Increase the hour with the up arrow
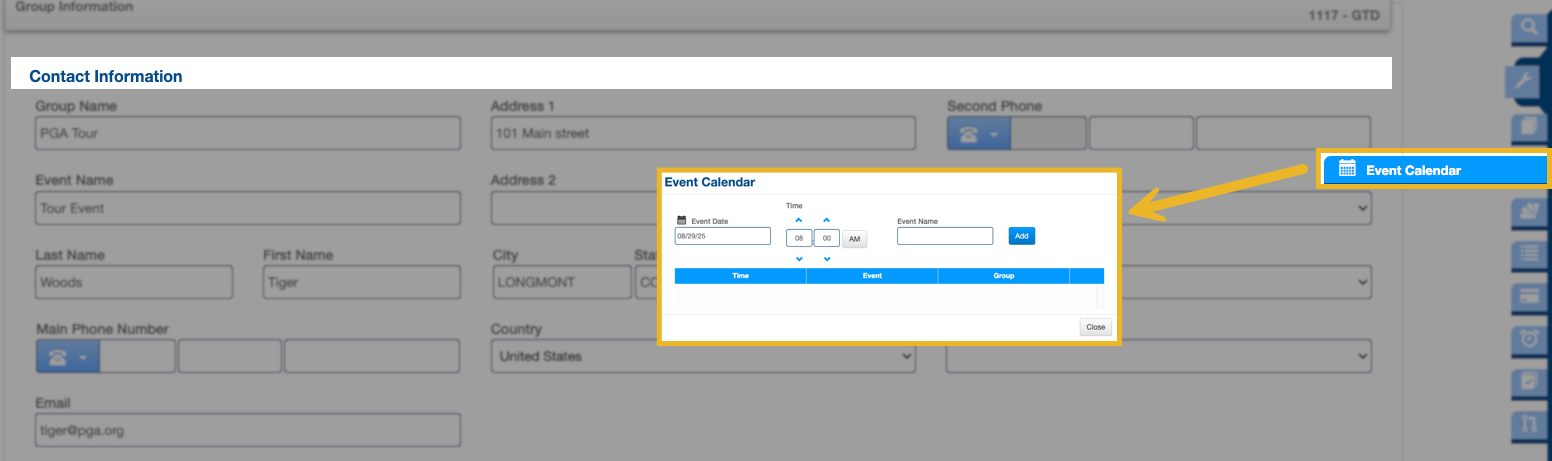 pos(798,220)
